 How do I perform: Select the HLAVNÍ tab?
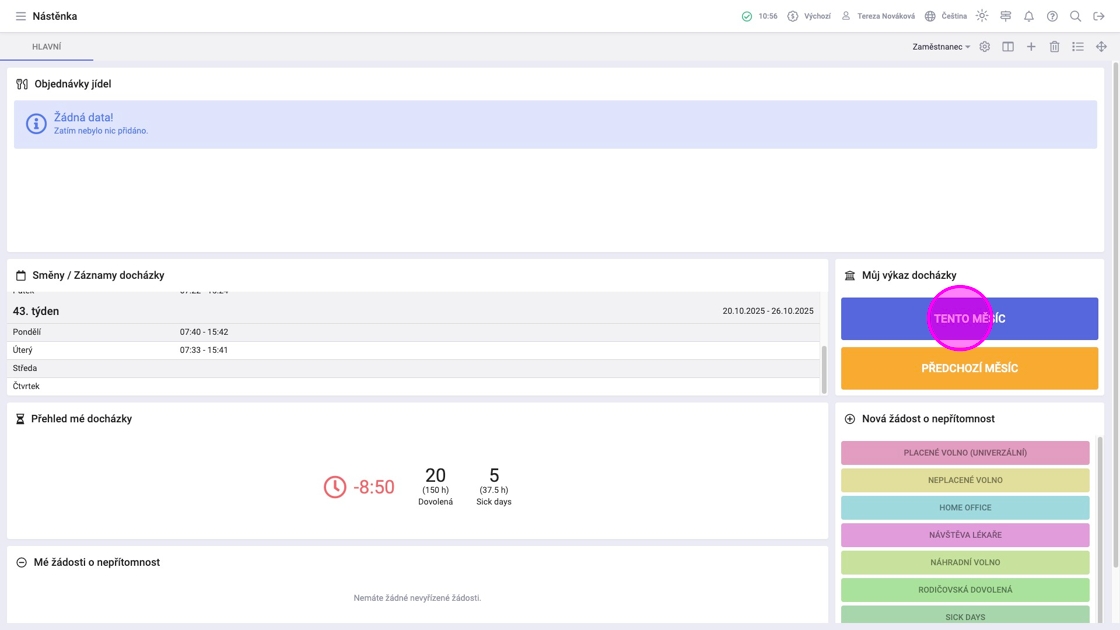pyautogui.click(x=46, y=46)
